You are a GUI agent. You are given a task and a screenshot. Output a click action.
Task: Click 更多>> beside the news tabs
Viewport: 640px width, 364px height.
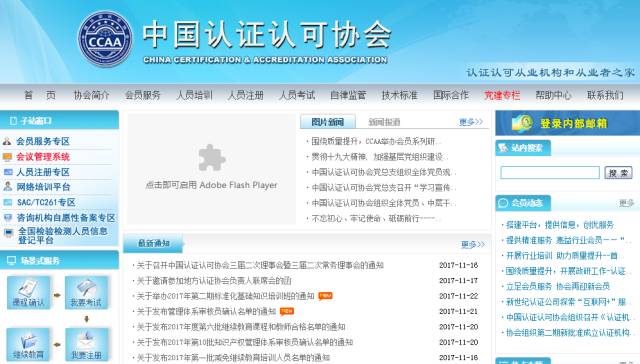tap(471, 122)
